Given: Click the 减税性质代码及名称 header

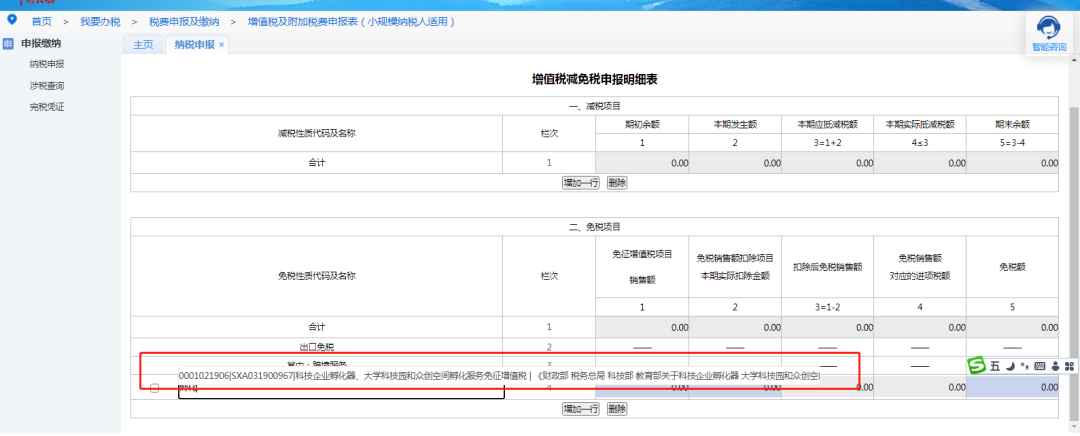Looking at the screenshot, I should coord(316,133).
